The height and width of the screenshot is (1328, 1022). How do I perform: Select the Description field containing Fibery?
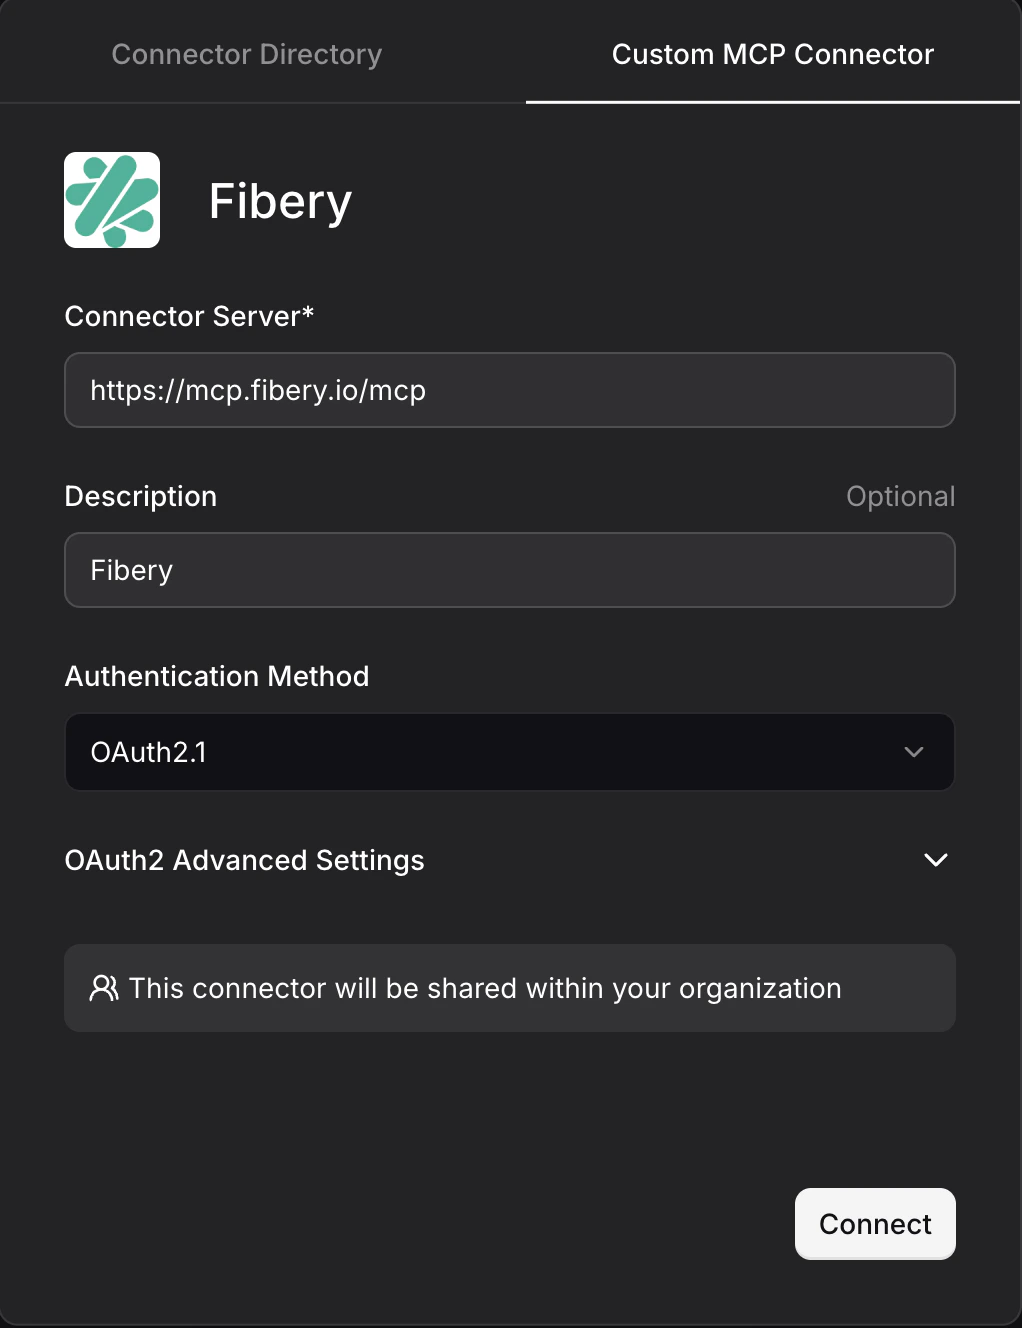pos(510,570)
